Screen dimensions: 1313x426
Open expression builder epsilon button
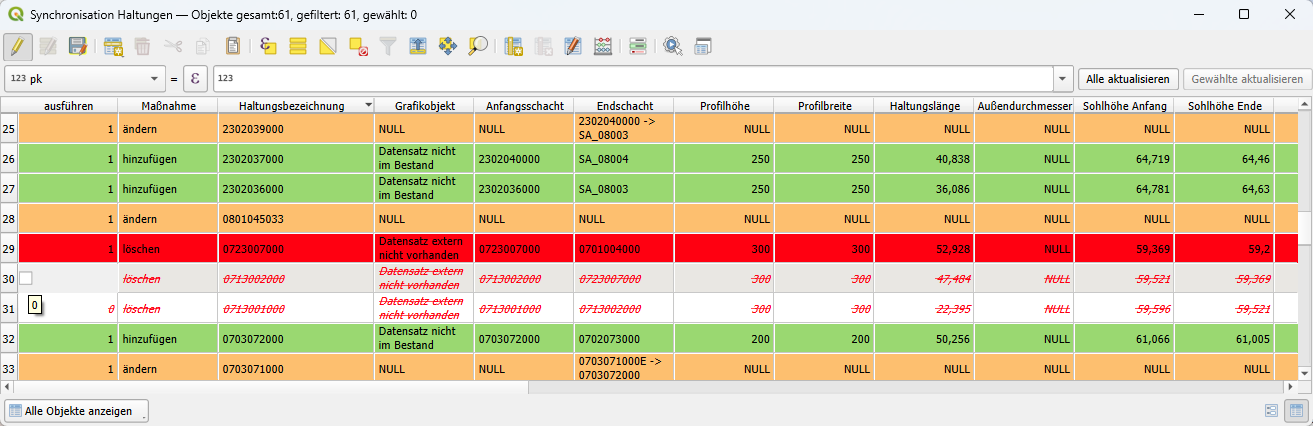tap(196, 78)
